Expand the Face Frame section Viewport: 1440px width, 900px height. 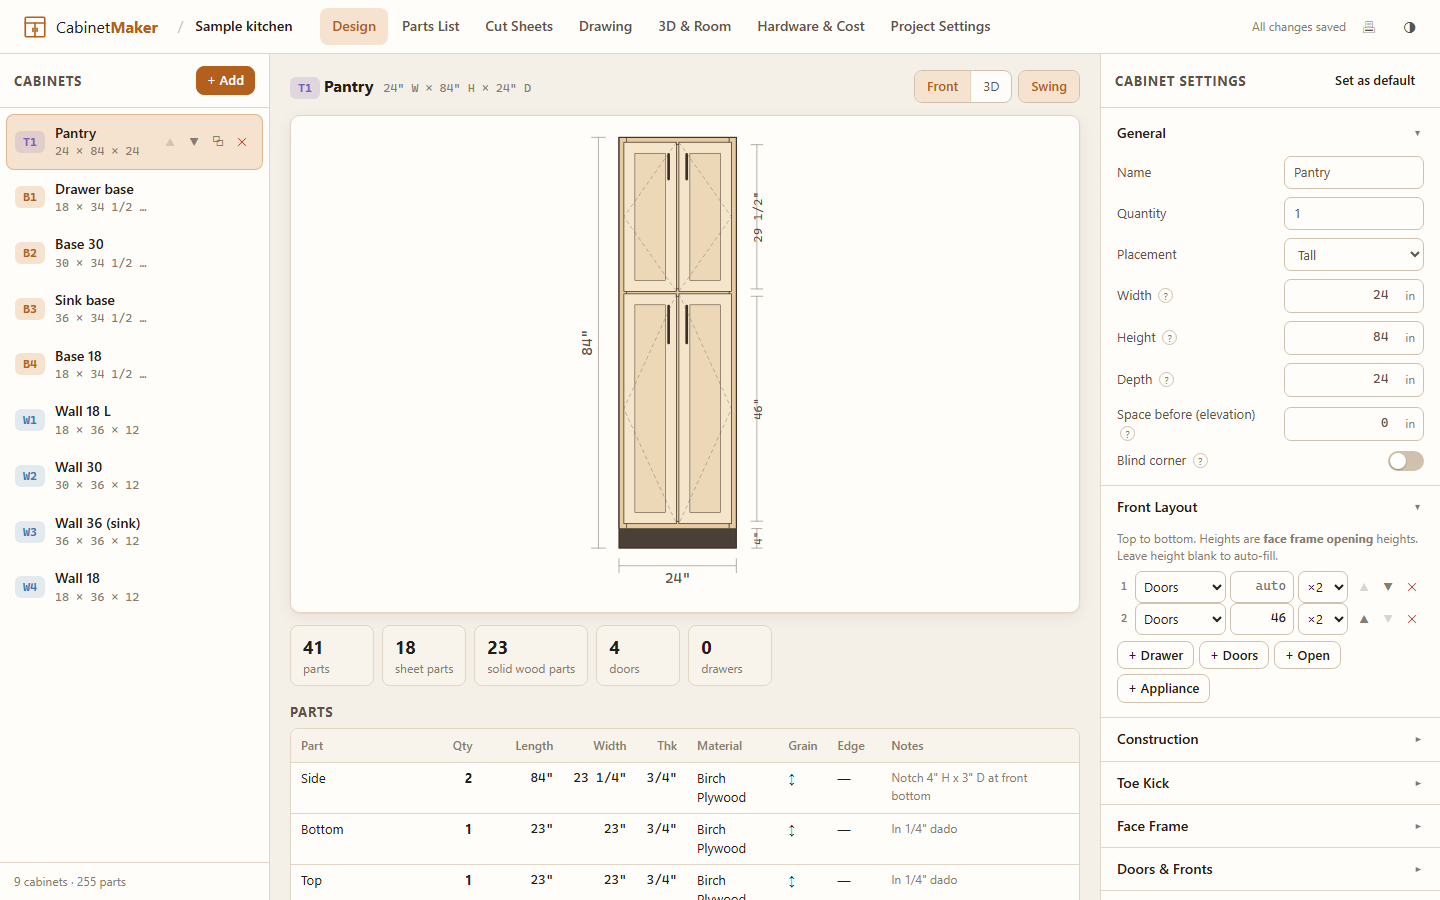1270,826
